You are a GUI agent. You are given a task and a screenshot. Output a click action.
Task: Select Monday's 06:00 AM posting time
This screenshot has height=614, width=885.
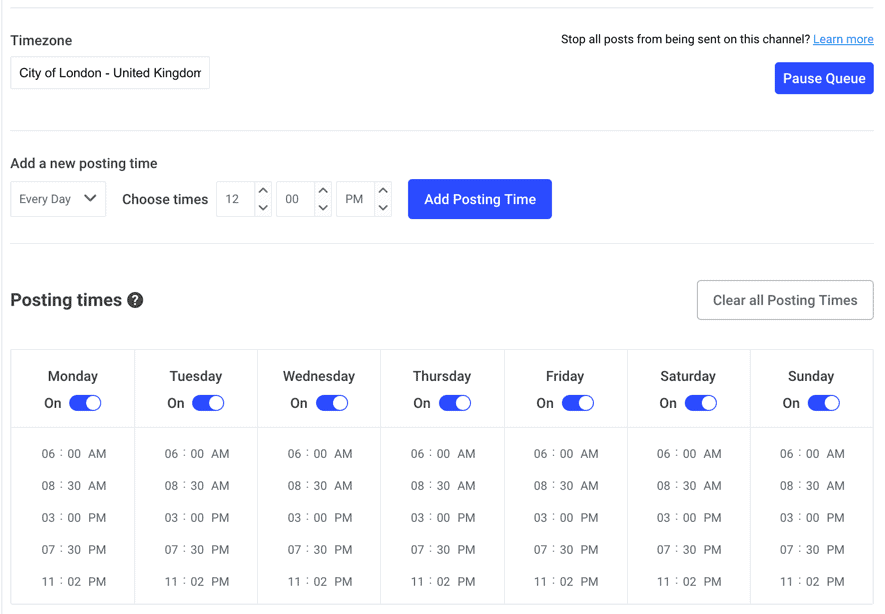pyautogui.click(x=73, y=454)
